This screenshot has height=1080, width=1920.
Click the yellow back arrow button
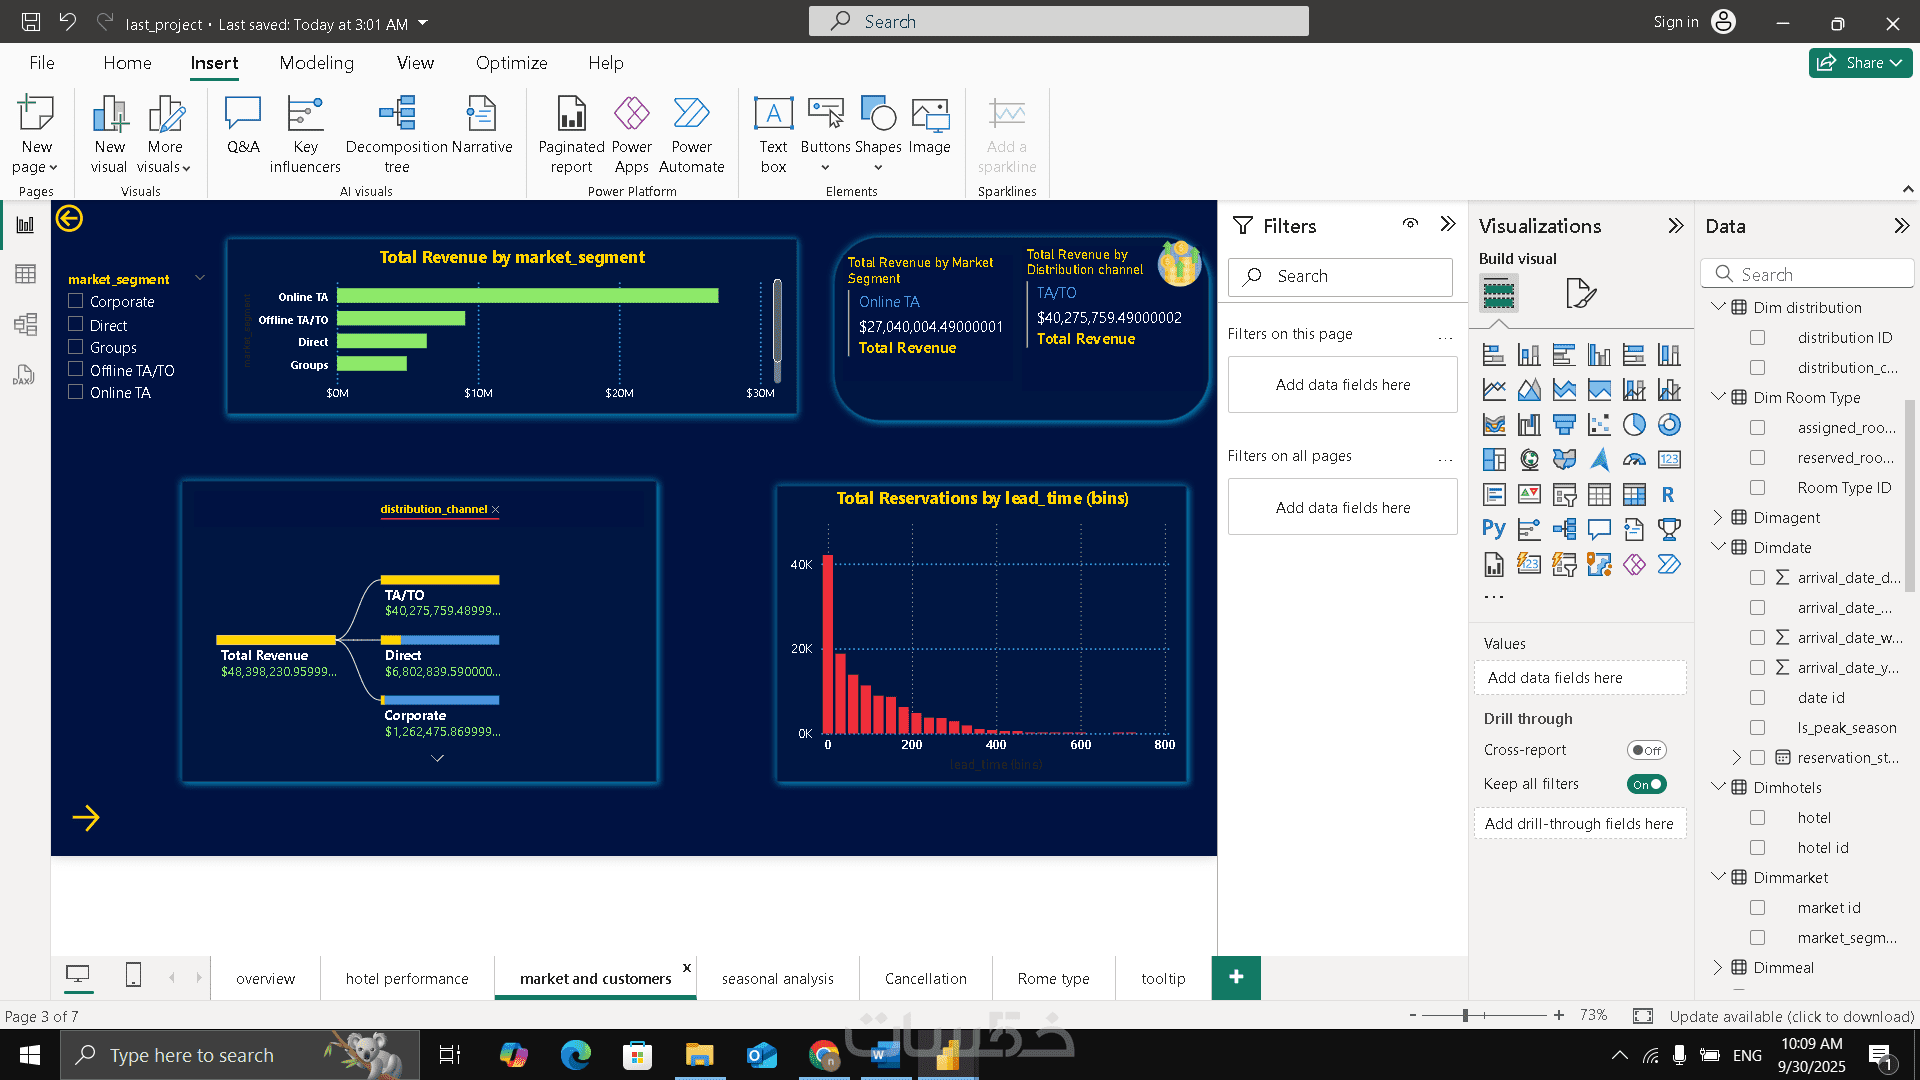(x=69, y=218)
